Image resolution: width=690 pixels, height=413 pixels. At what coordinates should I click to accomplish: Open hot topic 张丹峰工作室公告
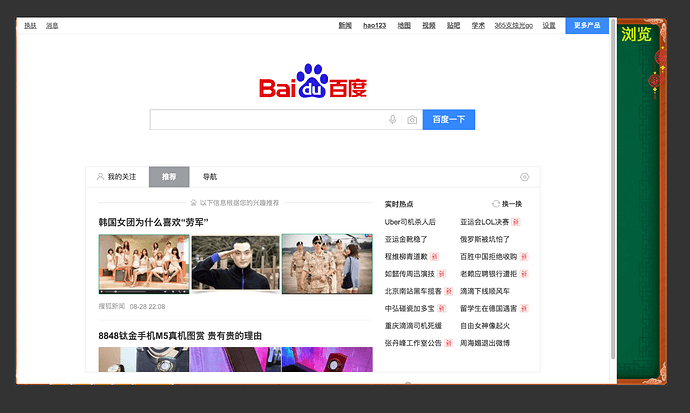pyautogui.click(x=413, y=343)
